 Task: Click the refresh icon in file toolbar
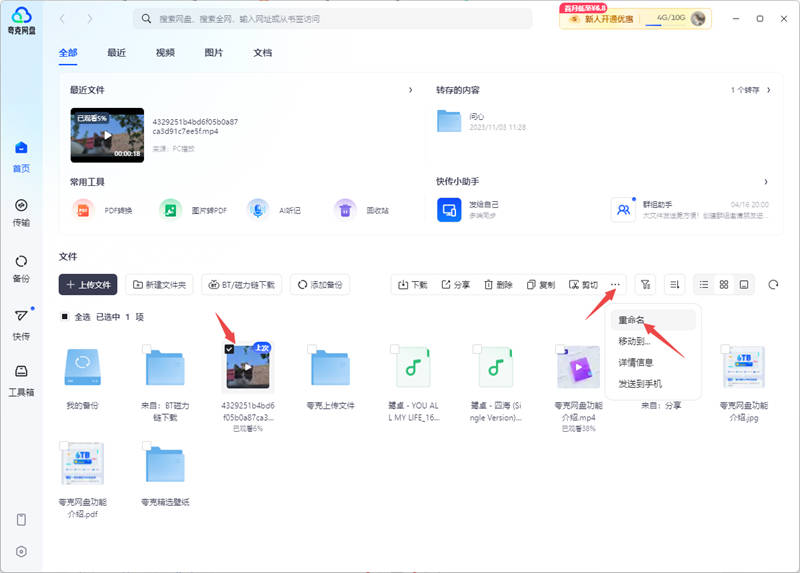pyautogui.click(x=773, y=285)
